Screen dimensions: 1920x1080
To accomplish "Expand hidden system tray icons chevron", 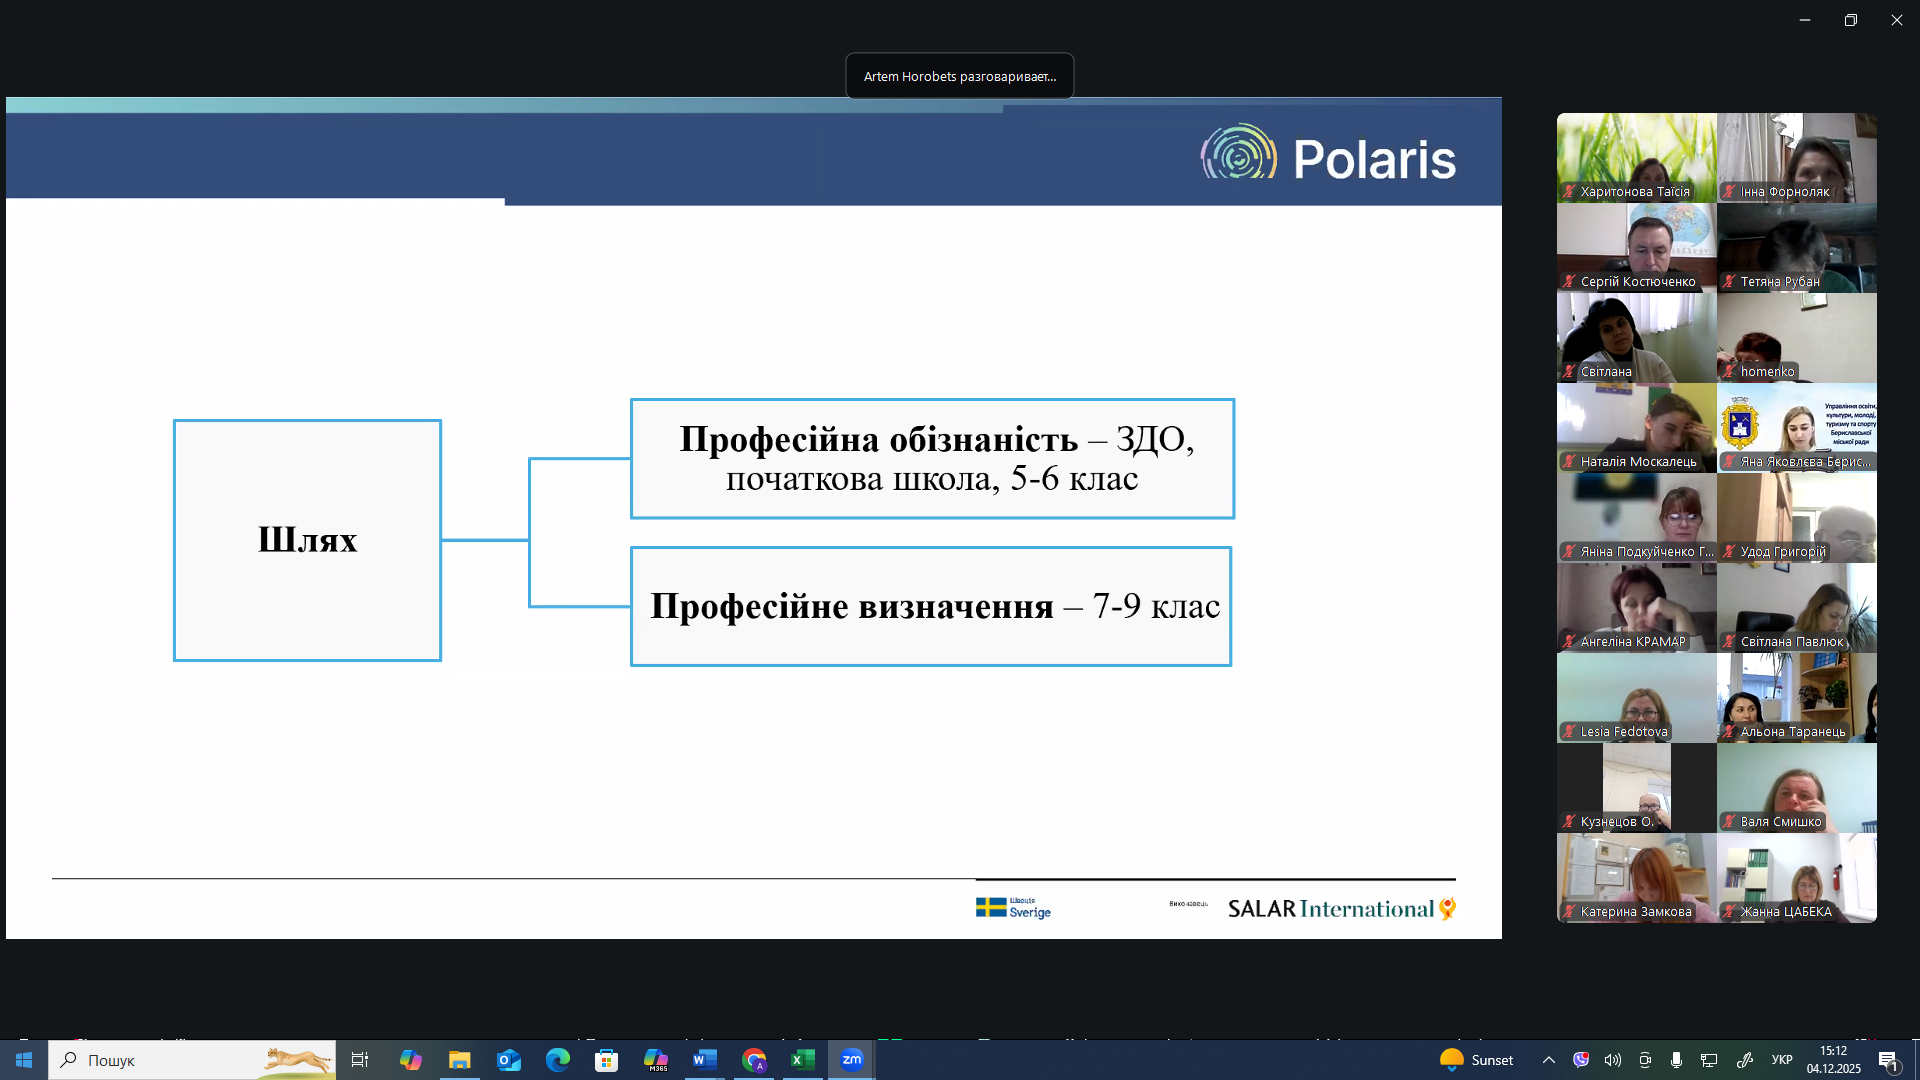I will tap(1549, 1060).
